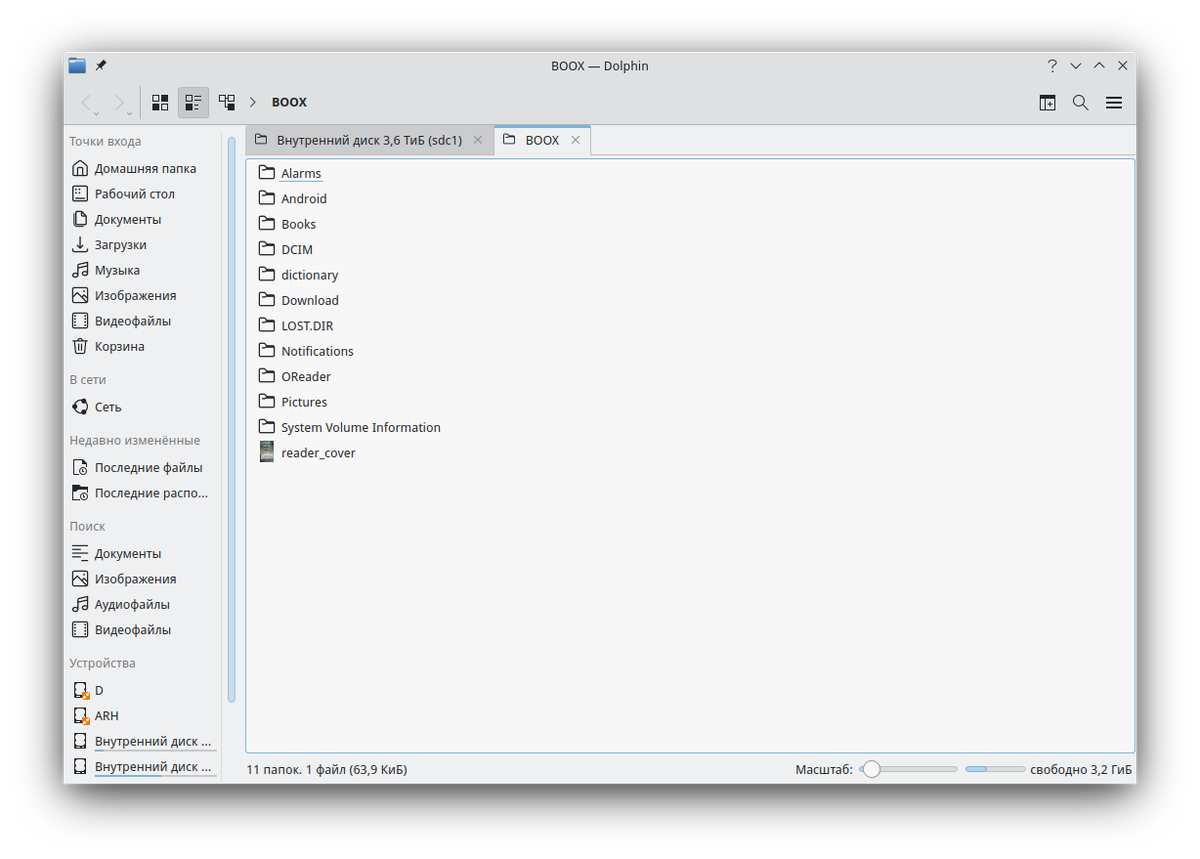Select the Android folder
The width and height of the screenshot is (1200, 859).
(x=292, y=199)
